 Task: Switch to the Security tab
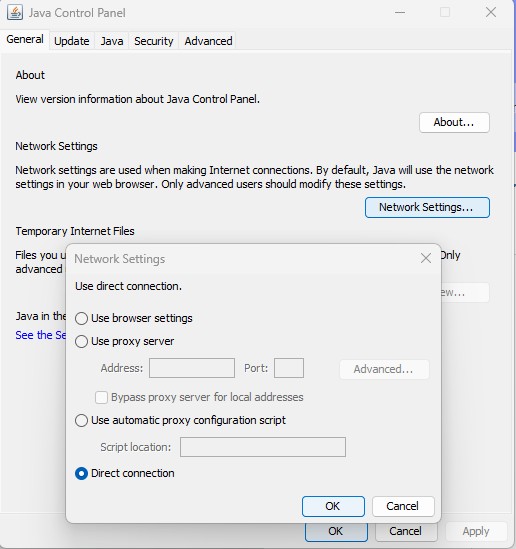[x=154, y=41]
